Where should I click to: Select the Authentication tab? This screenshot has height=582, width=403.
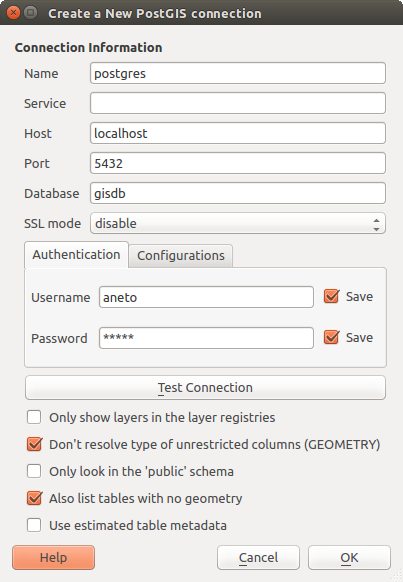[76, 255]
